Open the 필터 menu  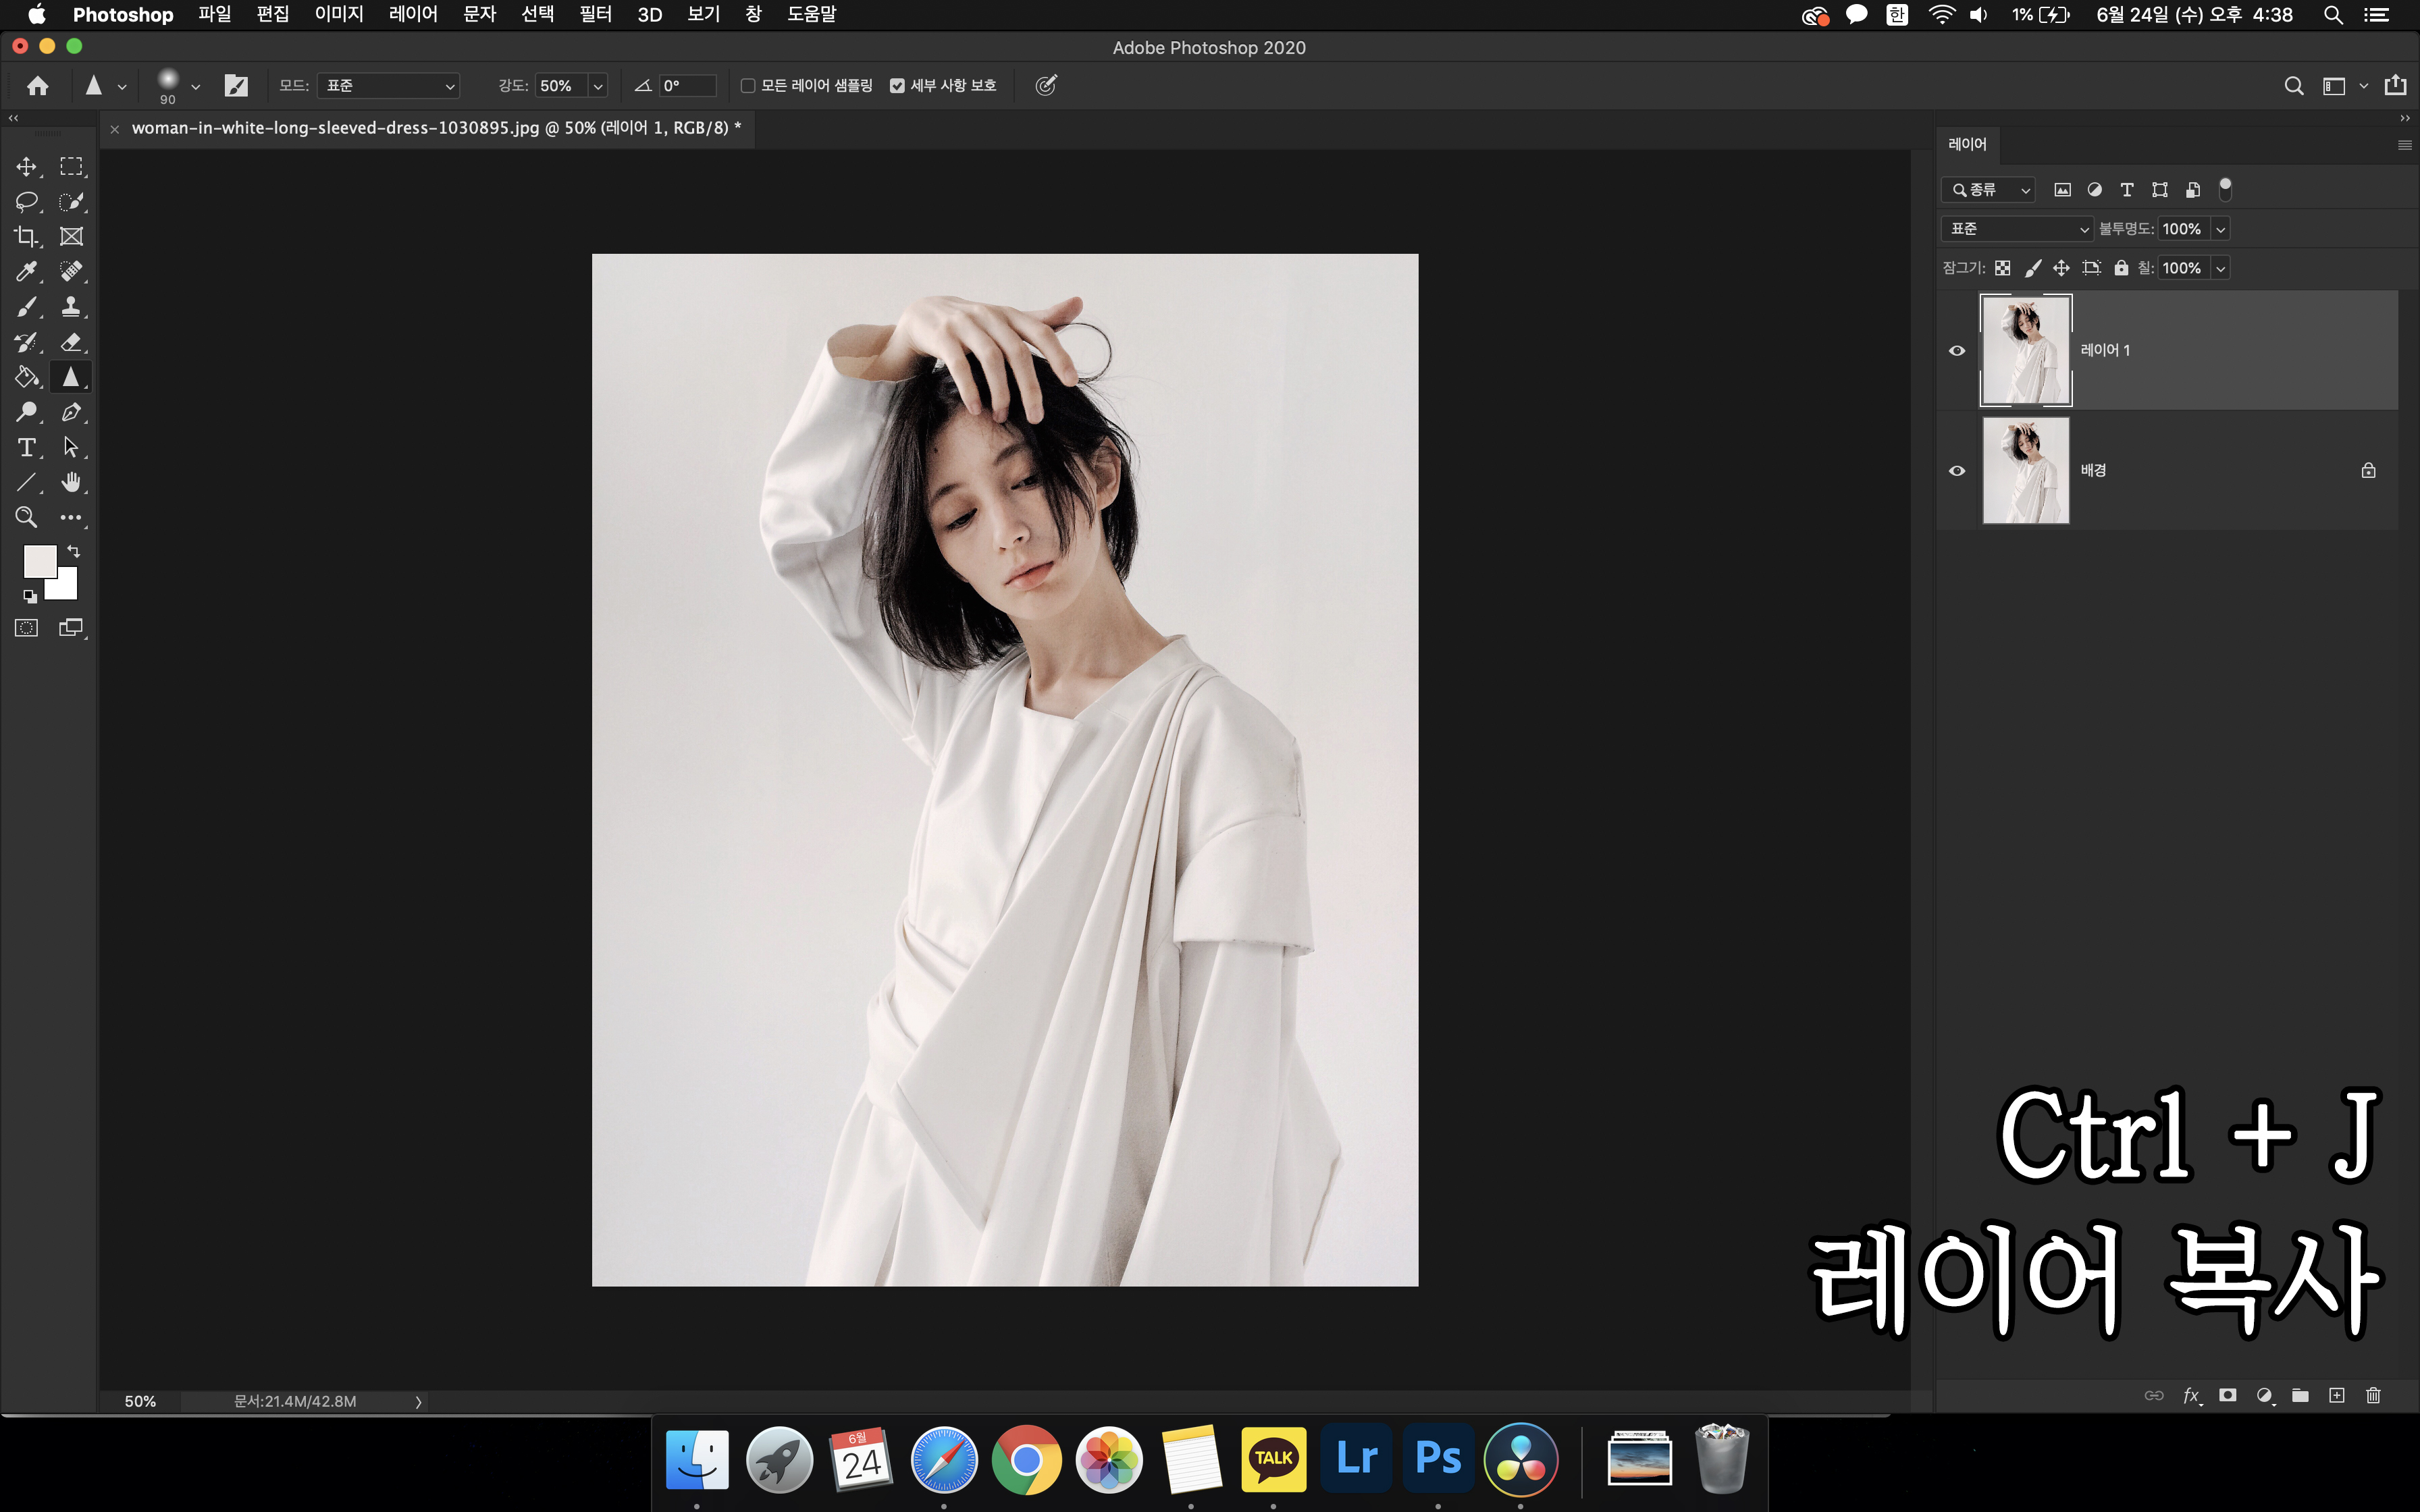click(595, 15)
